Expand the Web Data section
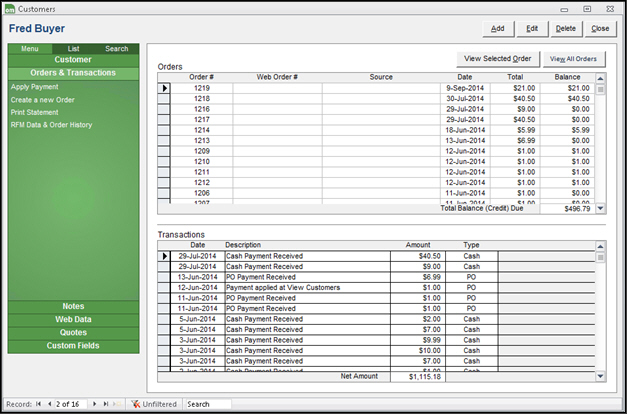 click(73, 319)
